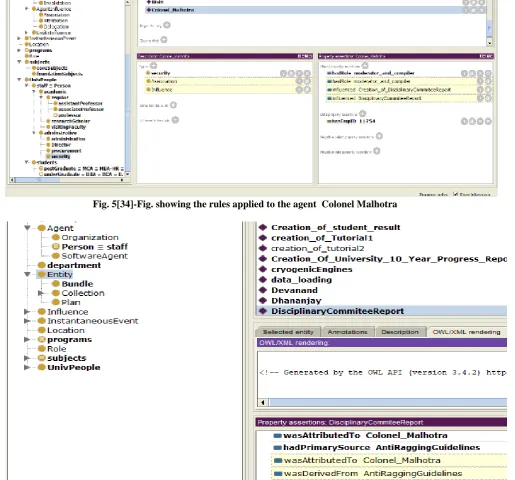Explain-inference button on the security type row
This screenshot has height=480, width=515.
[x=283, y=73]
